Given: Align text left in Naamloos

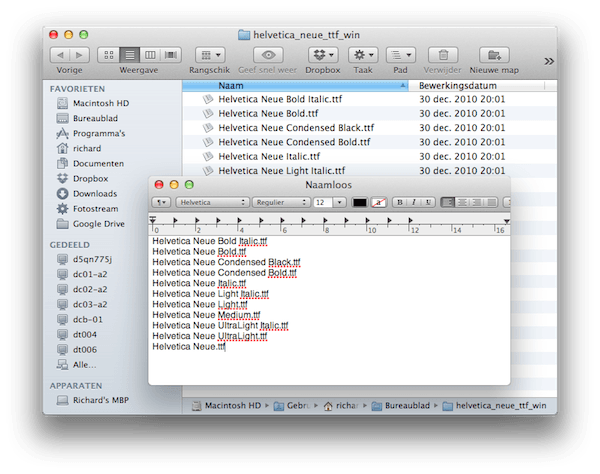Looking at the screenshot, I should coord(448,202).
